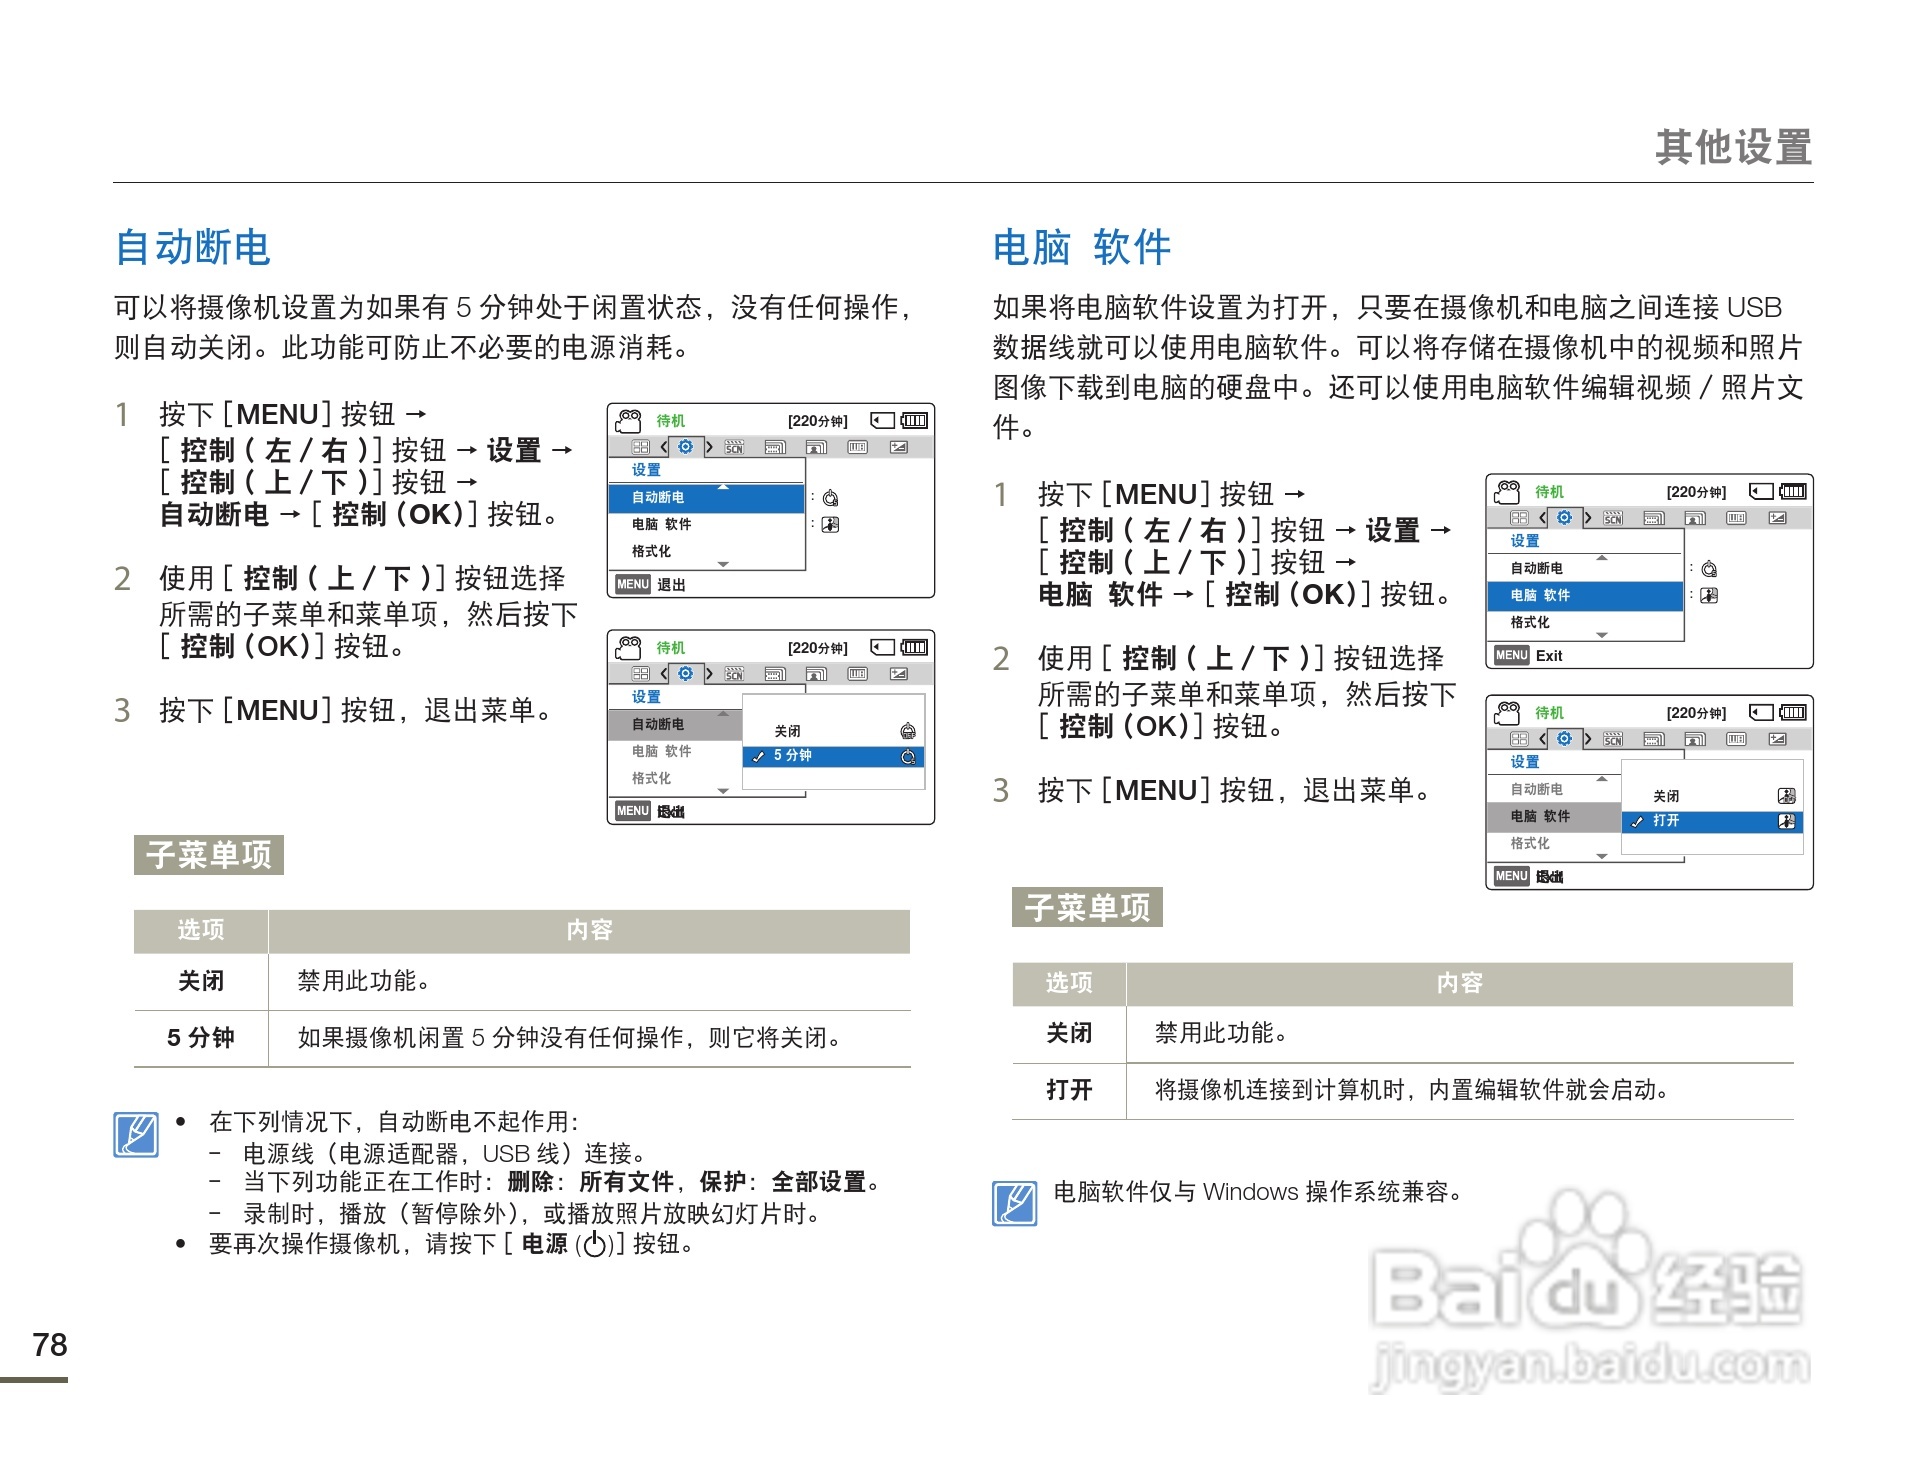Click the grid thumbnail view icon
Image resolution: width=1928 pixels, height=1474 pixels.
pos(640,447)
